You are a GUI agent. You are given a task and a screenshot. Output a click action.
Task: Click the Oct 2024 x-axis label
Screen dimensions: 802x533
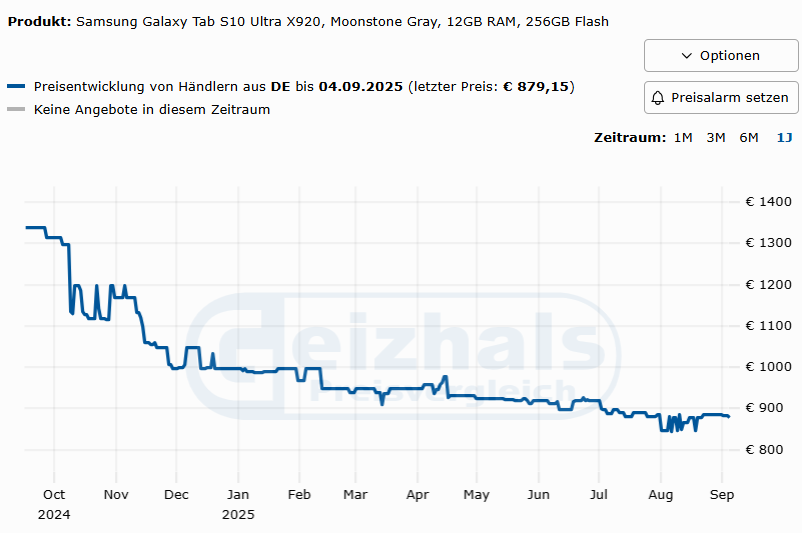[55, 494]
